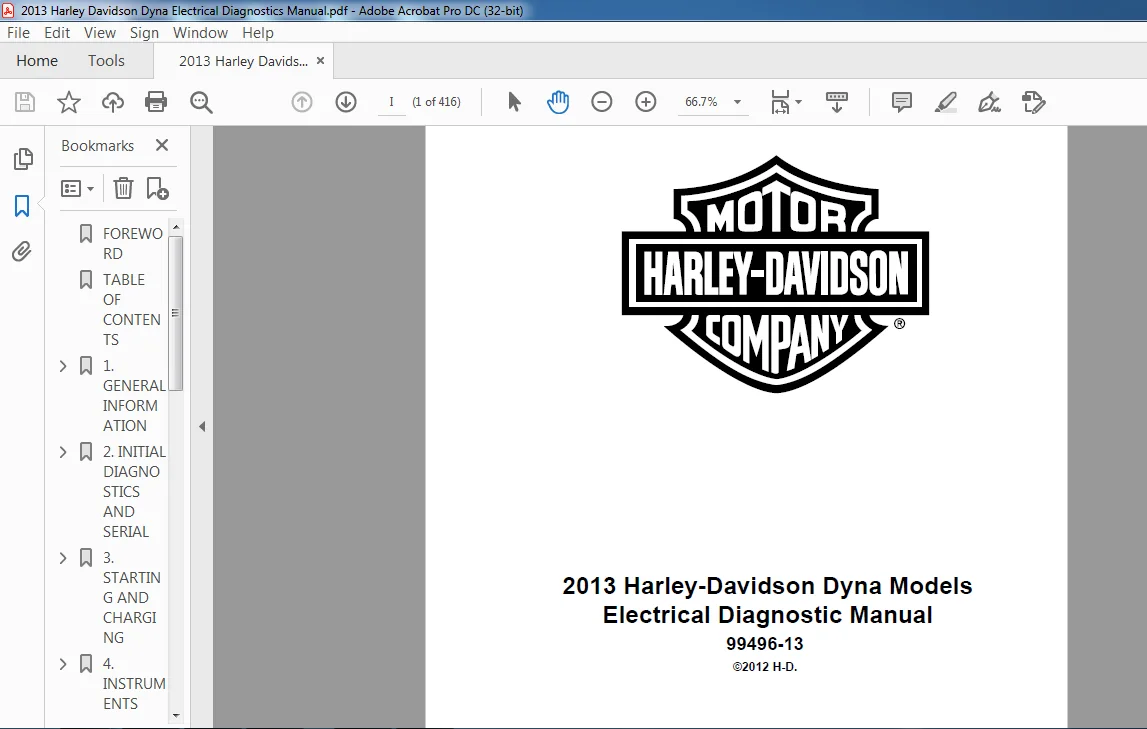
Task: Click the bookmarks panel scrollbar thumb
Action: tap(176, 314)
